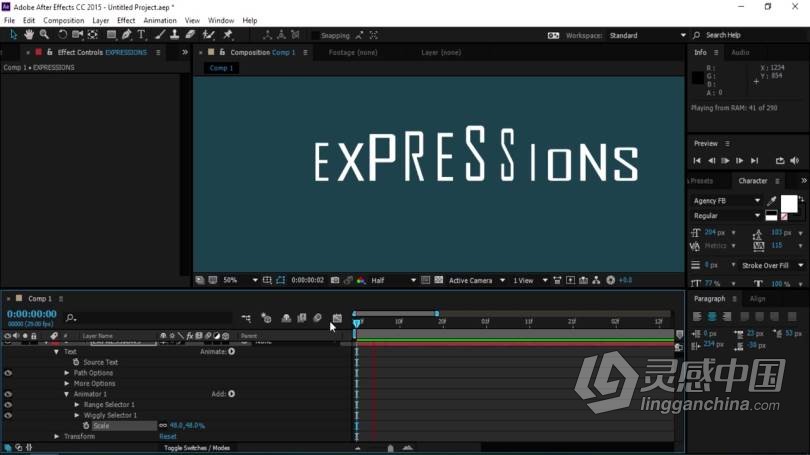The width and height of the screenshot is (810, 455).
Task: Go to first frame in Preview panel
Action: [x=697, y=160]
